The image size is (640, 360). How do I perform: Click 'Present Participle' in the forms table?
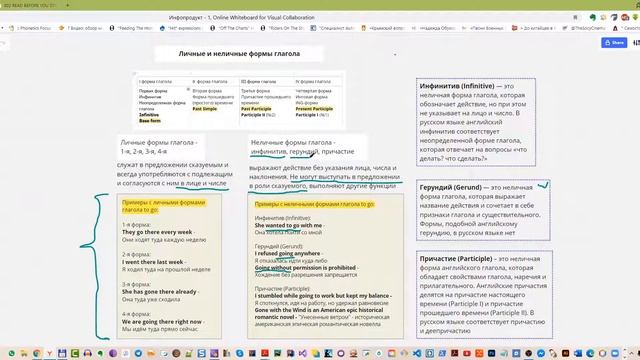click(314, 109)
